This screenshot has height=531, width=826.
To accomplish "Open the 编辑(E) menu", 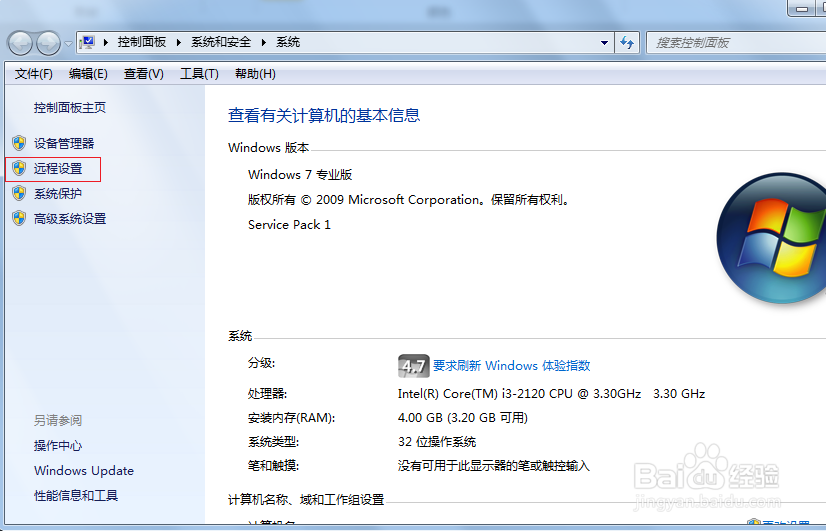I will 88,74.
